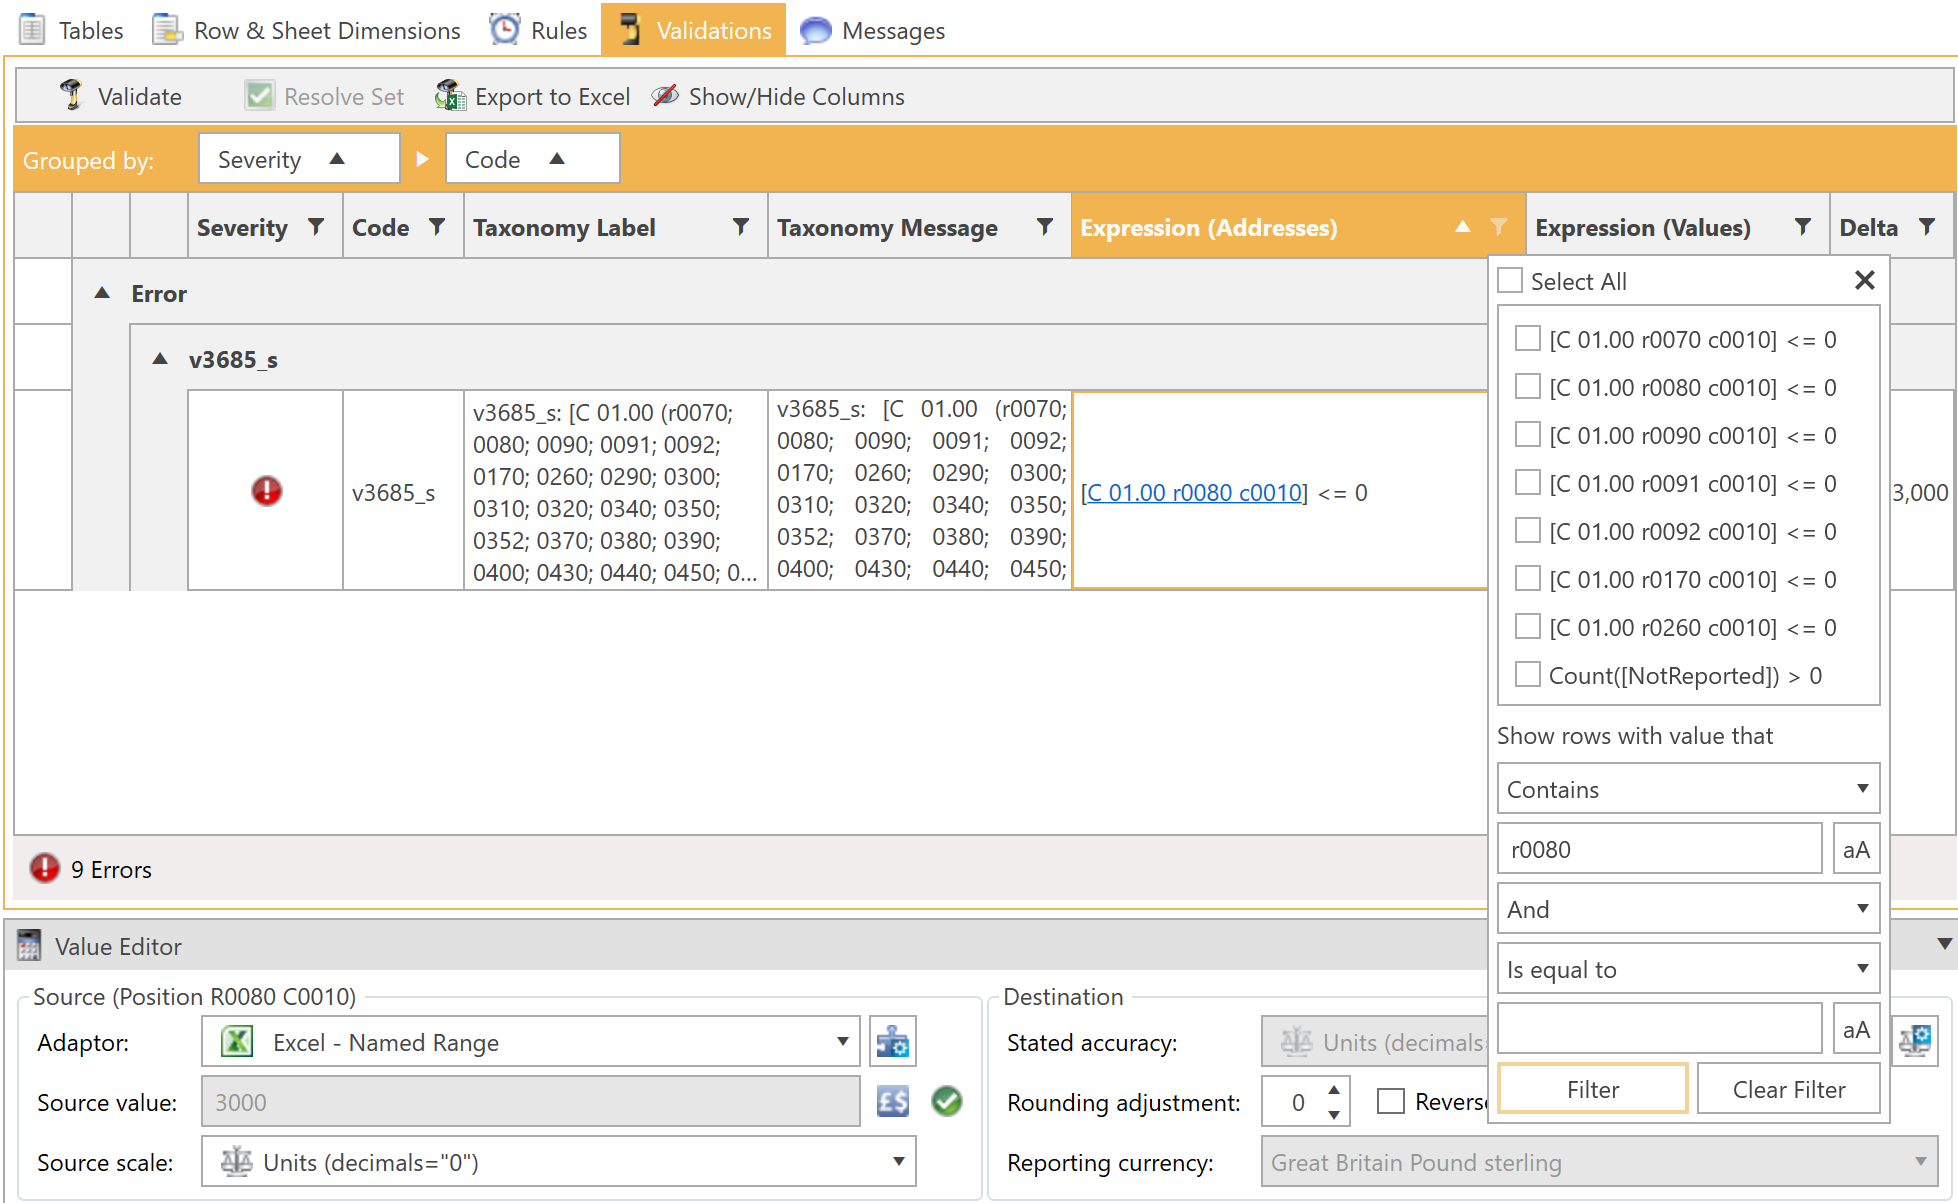Click the adaptor settings icon beside Excel Named Range

(892, 1042)
